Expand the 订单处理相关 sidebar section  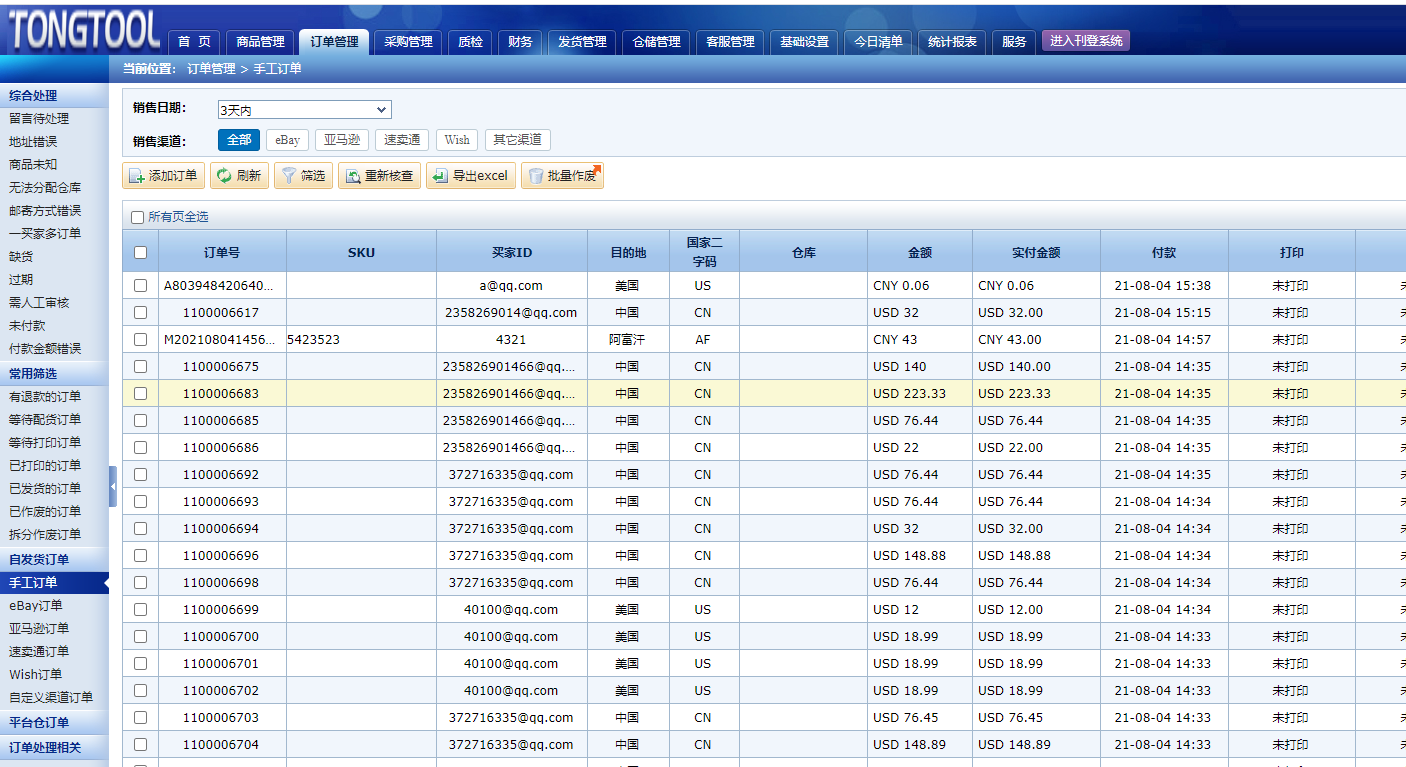point(54,747)
